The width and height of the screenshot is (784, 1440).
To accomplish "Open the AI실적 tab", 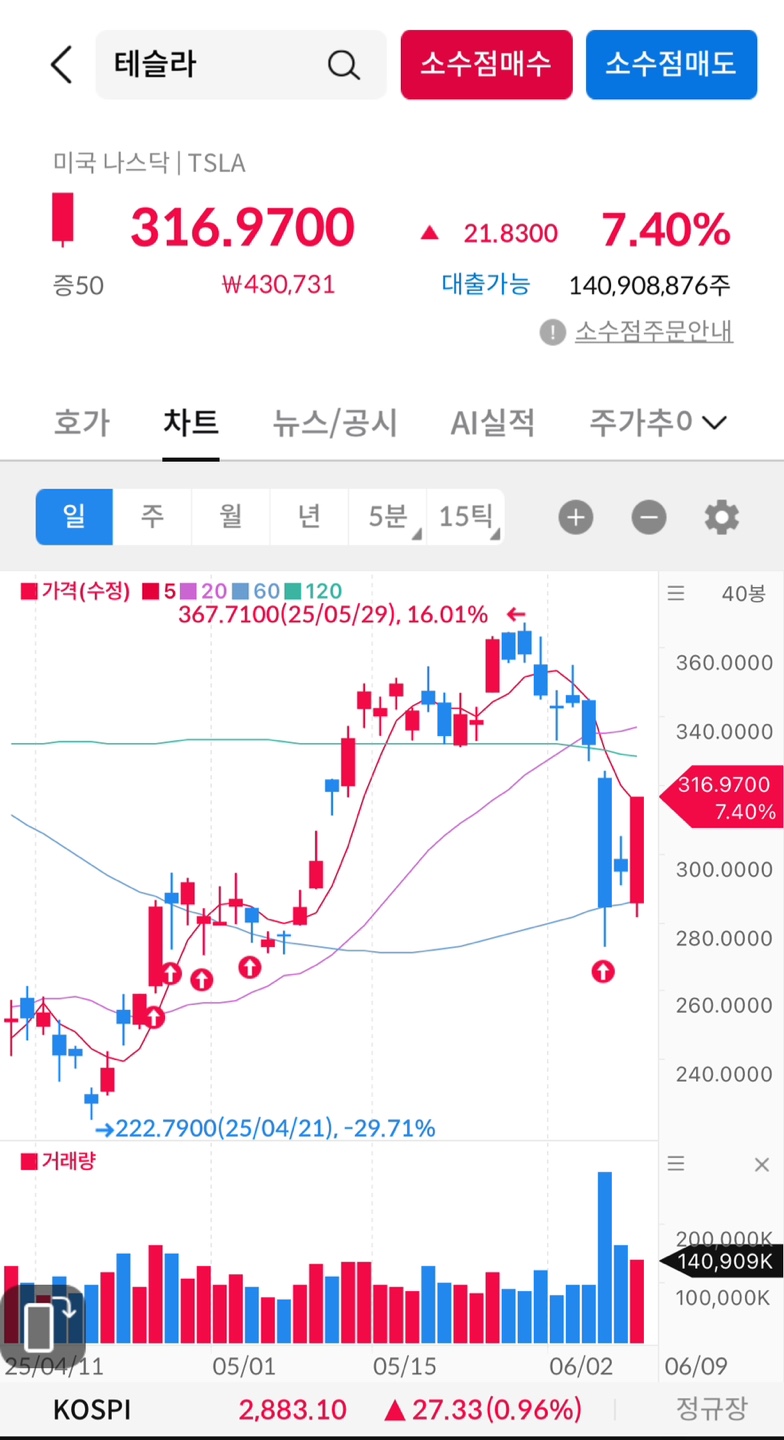I will coord(492,422).
